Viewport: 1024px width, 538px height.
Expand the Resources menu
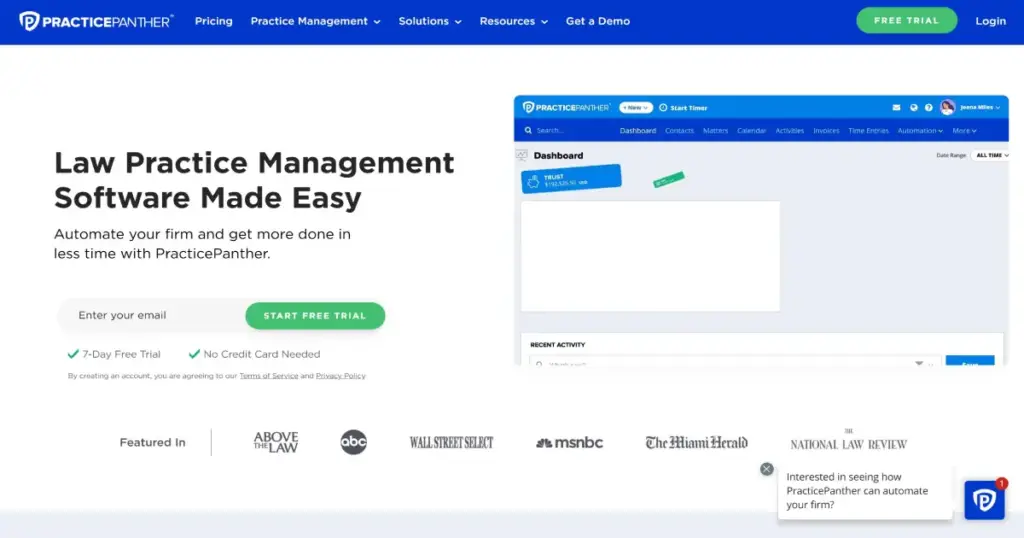click(513, 22)
